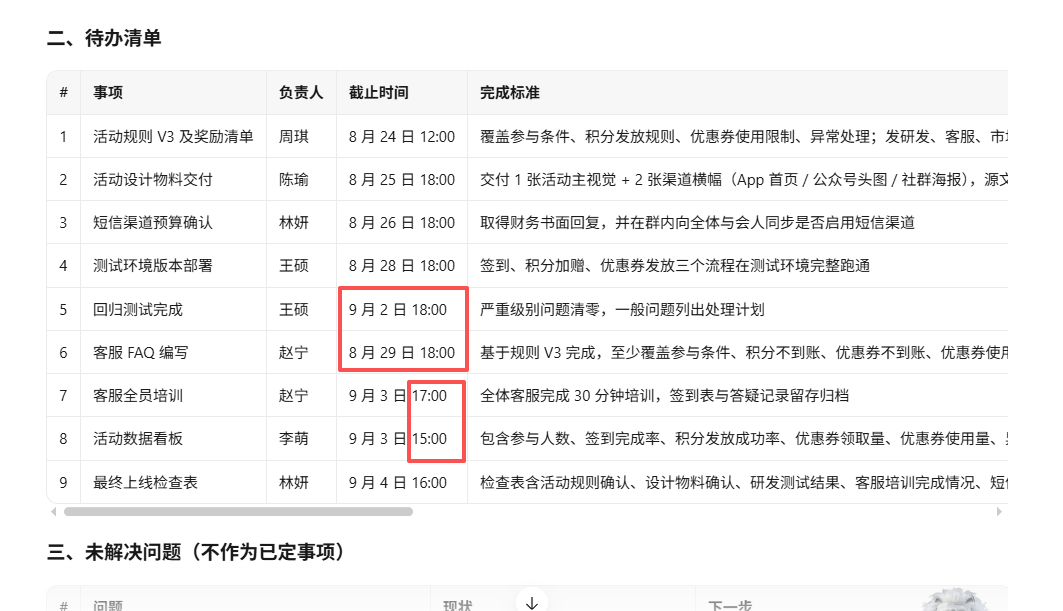
Task: Select the cell "测试环境版本部署"
Action: [153, 266]
